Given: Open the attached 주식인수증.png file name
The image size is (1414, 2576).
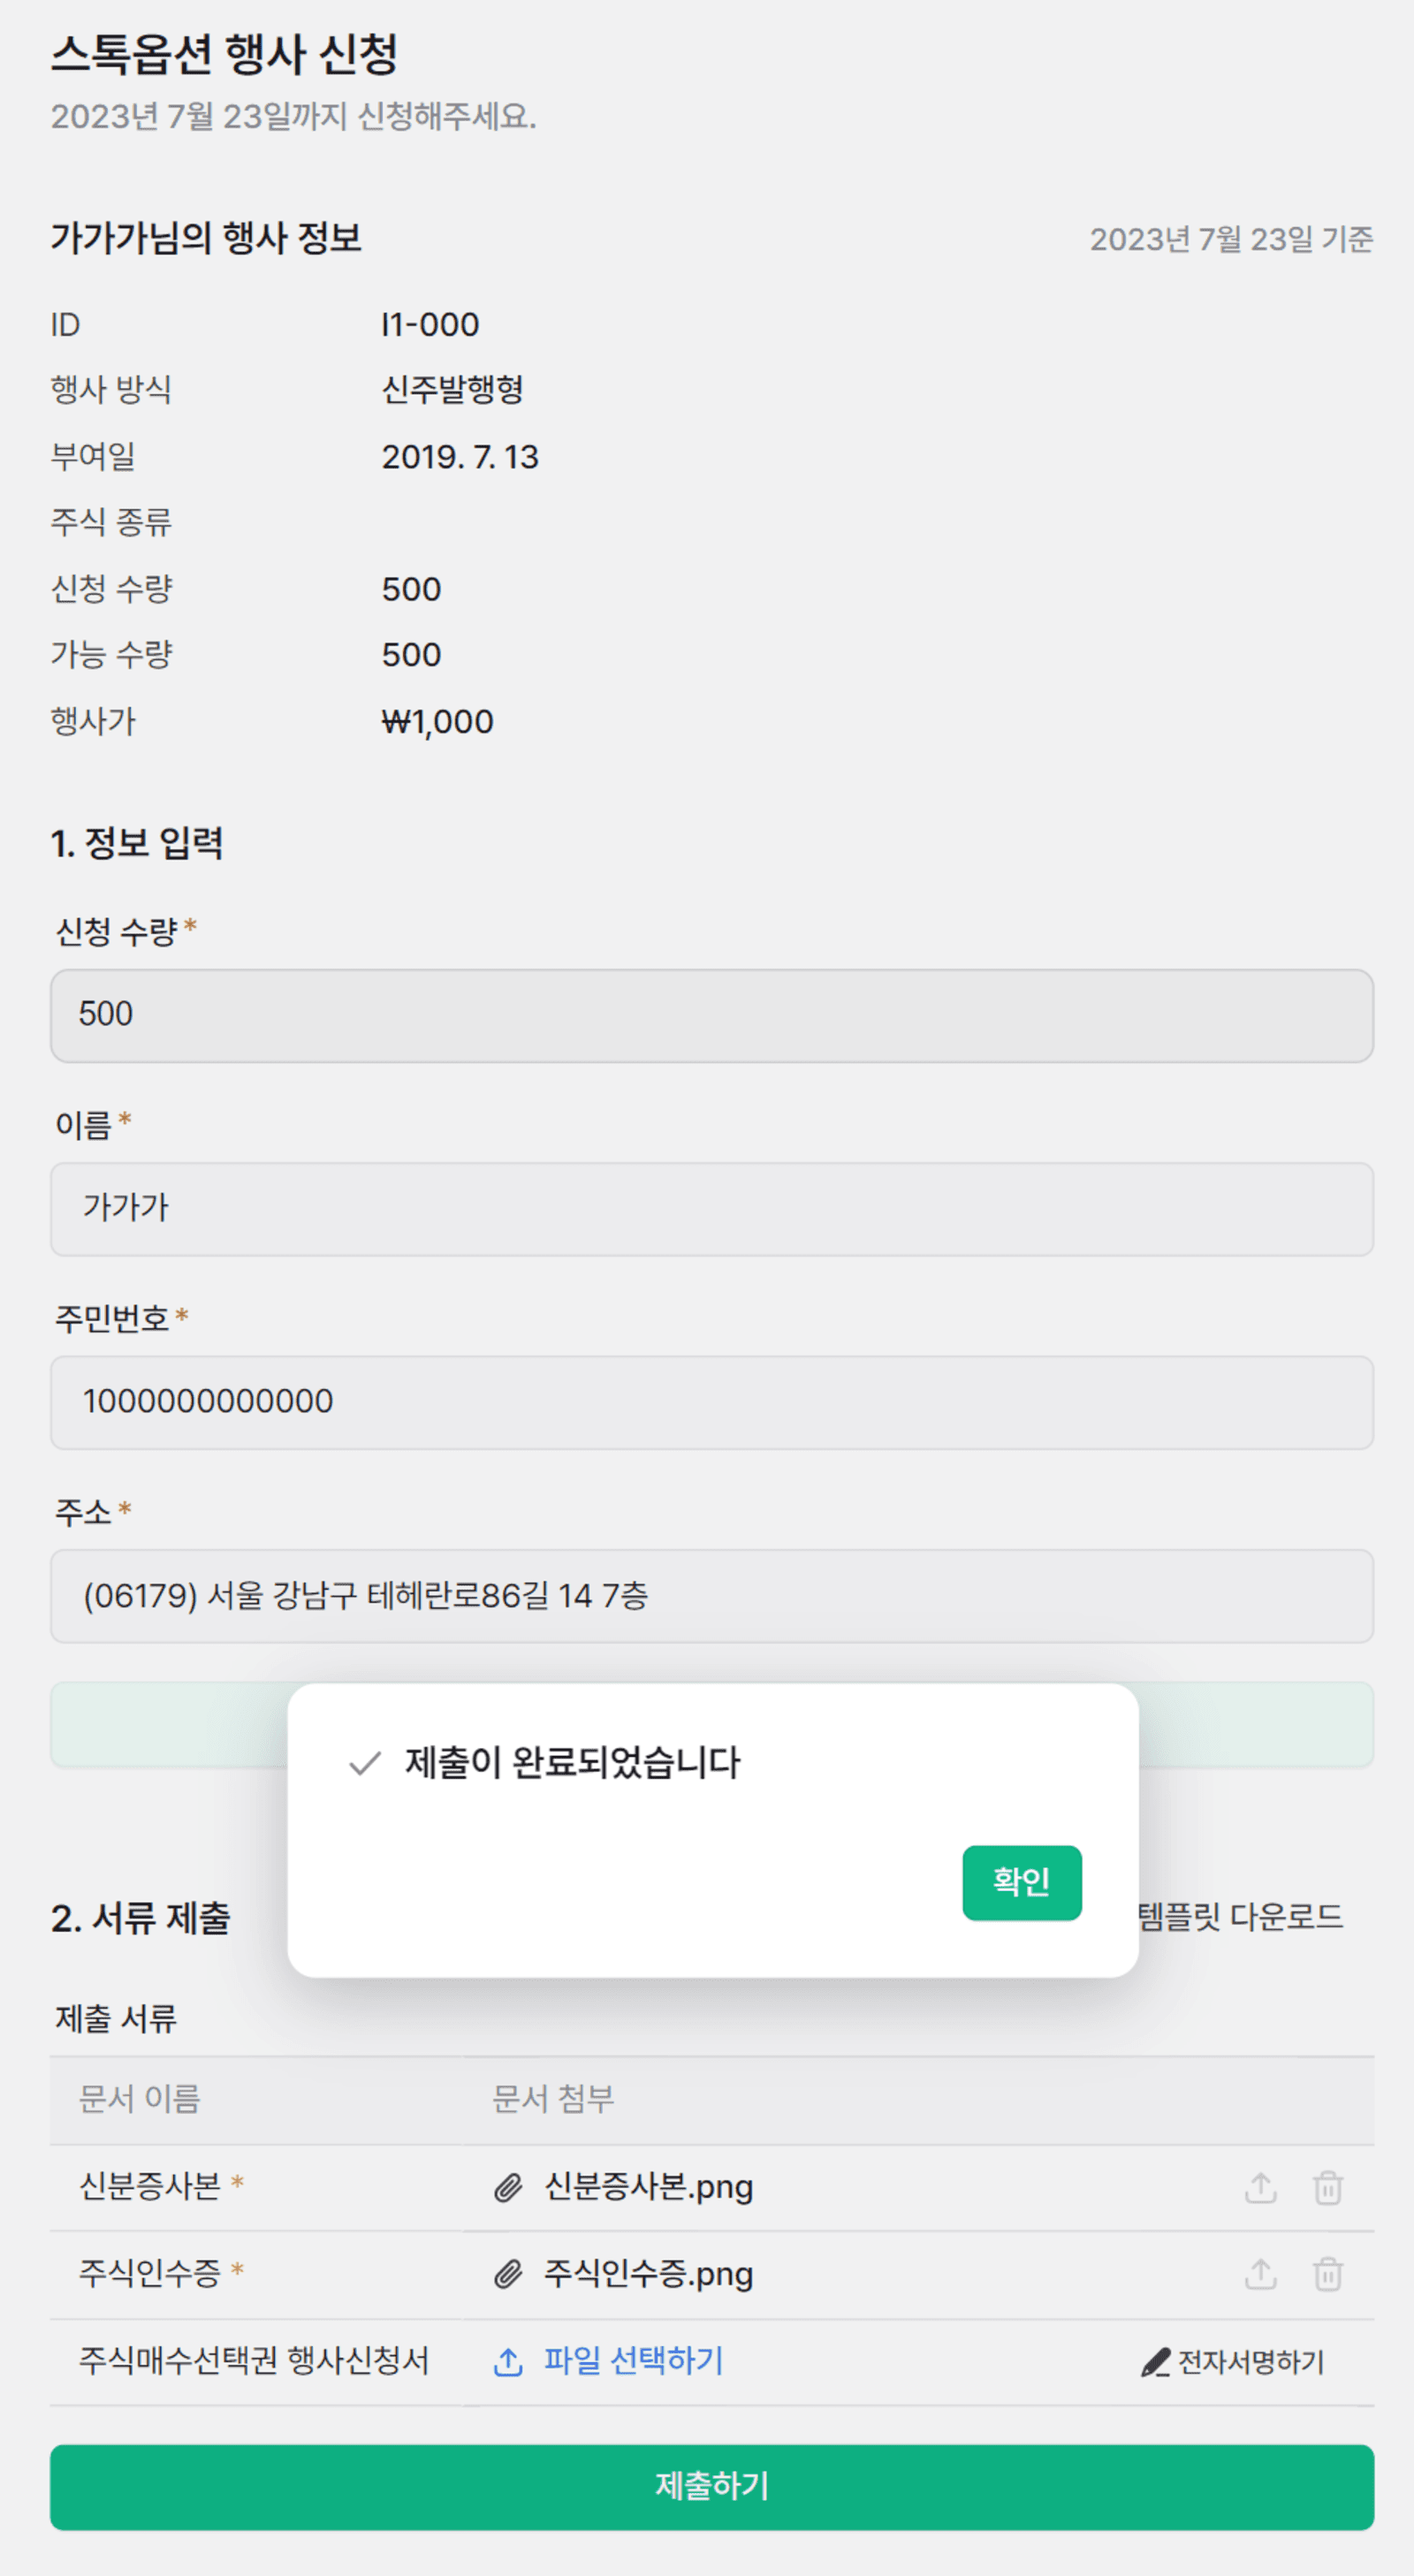Looking at the screenshot, I should [648, 2274].
